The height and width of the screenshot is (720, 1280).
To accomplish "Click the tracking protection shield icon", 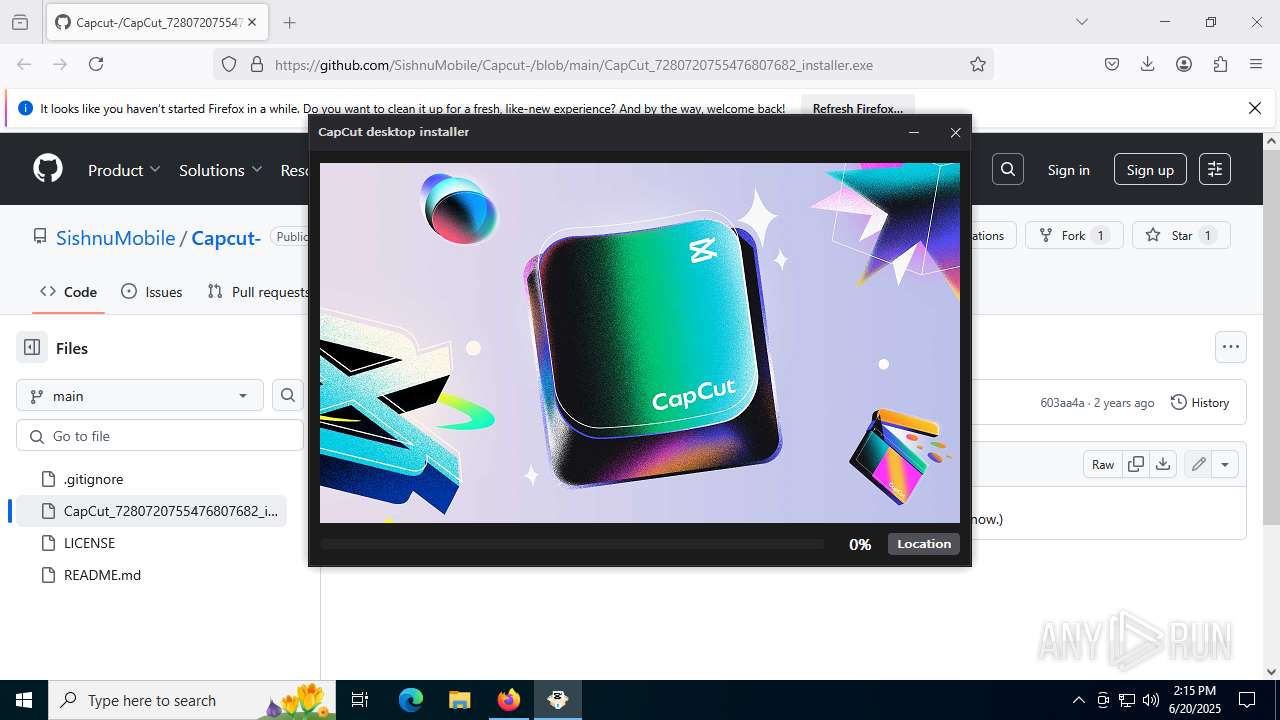I will (229, 64).
